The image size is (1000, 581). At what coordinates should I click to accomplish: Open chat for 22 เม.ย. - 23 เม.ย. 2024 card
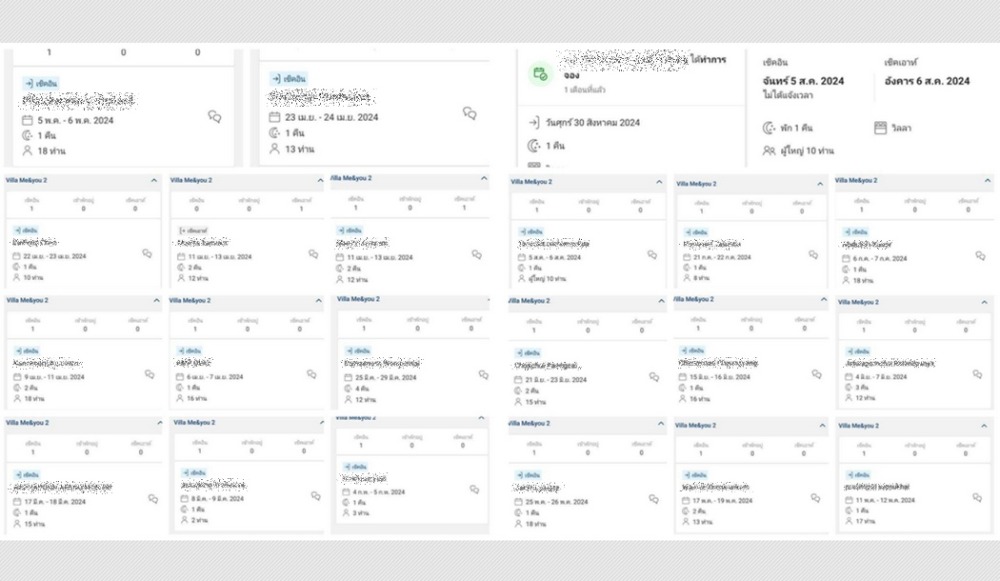147,254
